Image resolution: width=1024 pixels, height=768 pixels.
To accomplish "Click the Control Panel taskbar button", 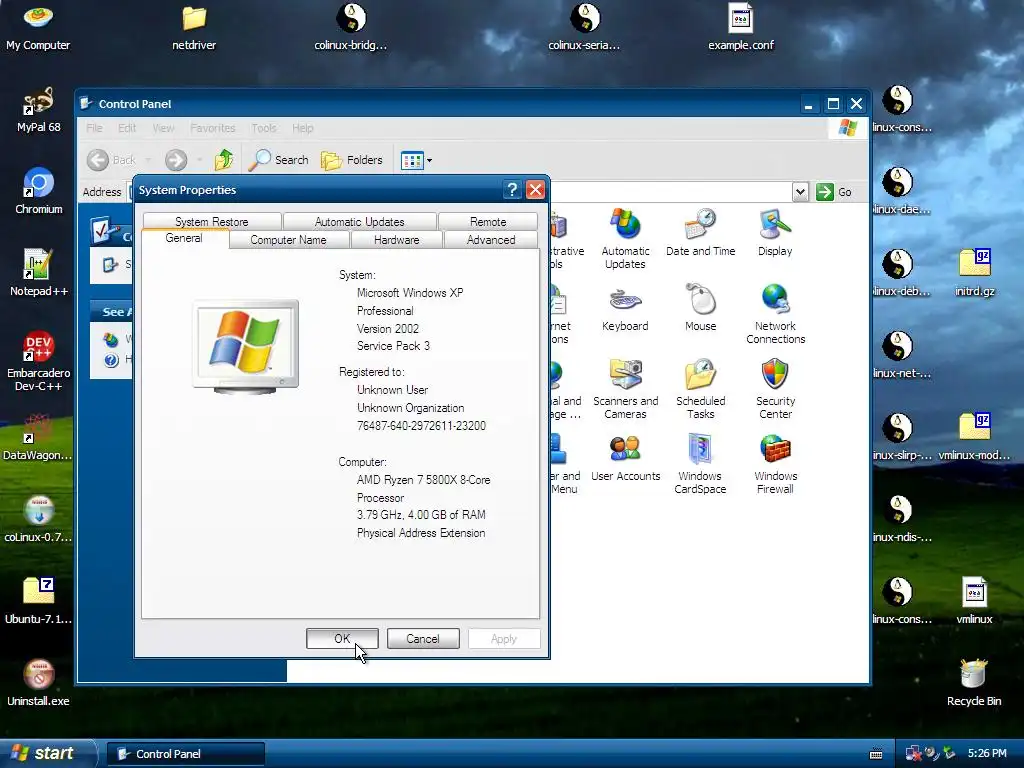I will [x=186, y=754].
